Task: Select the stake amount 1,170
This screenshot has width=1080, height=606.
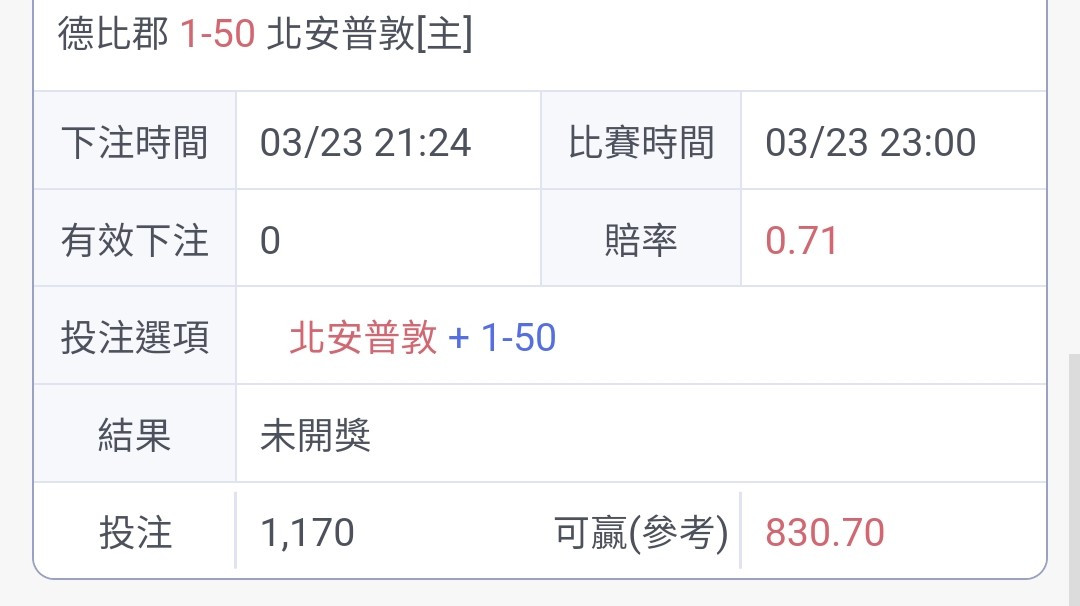Action: 307,532
